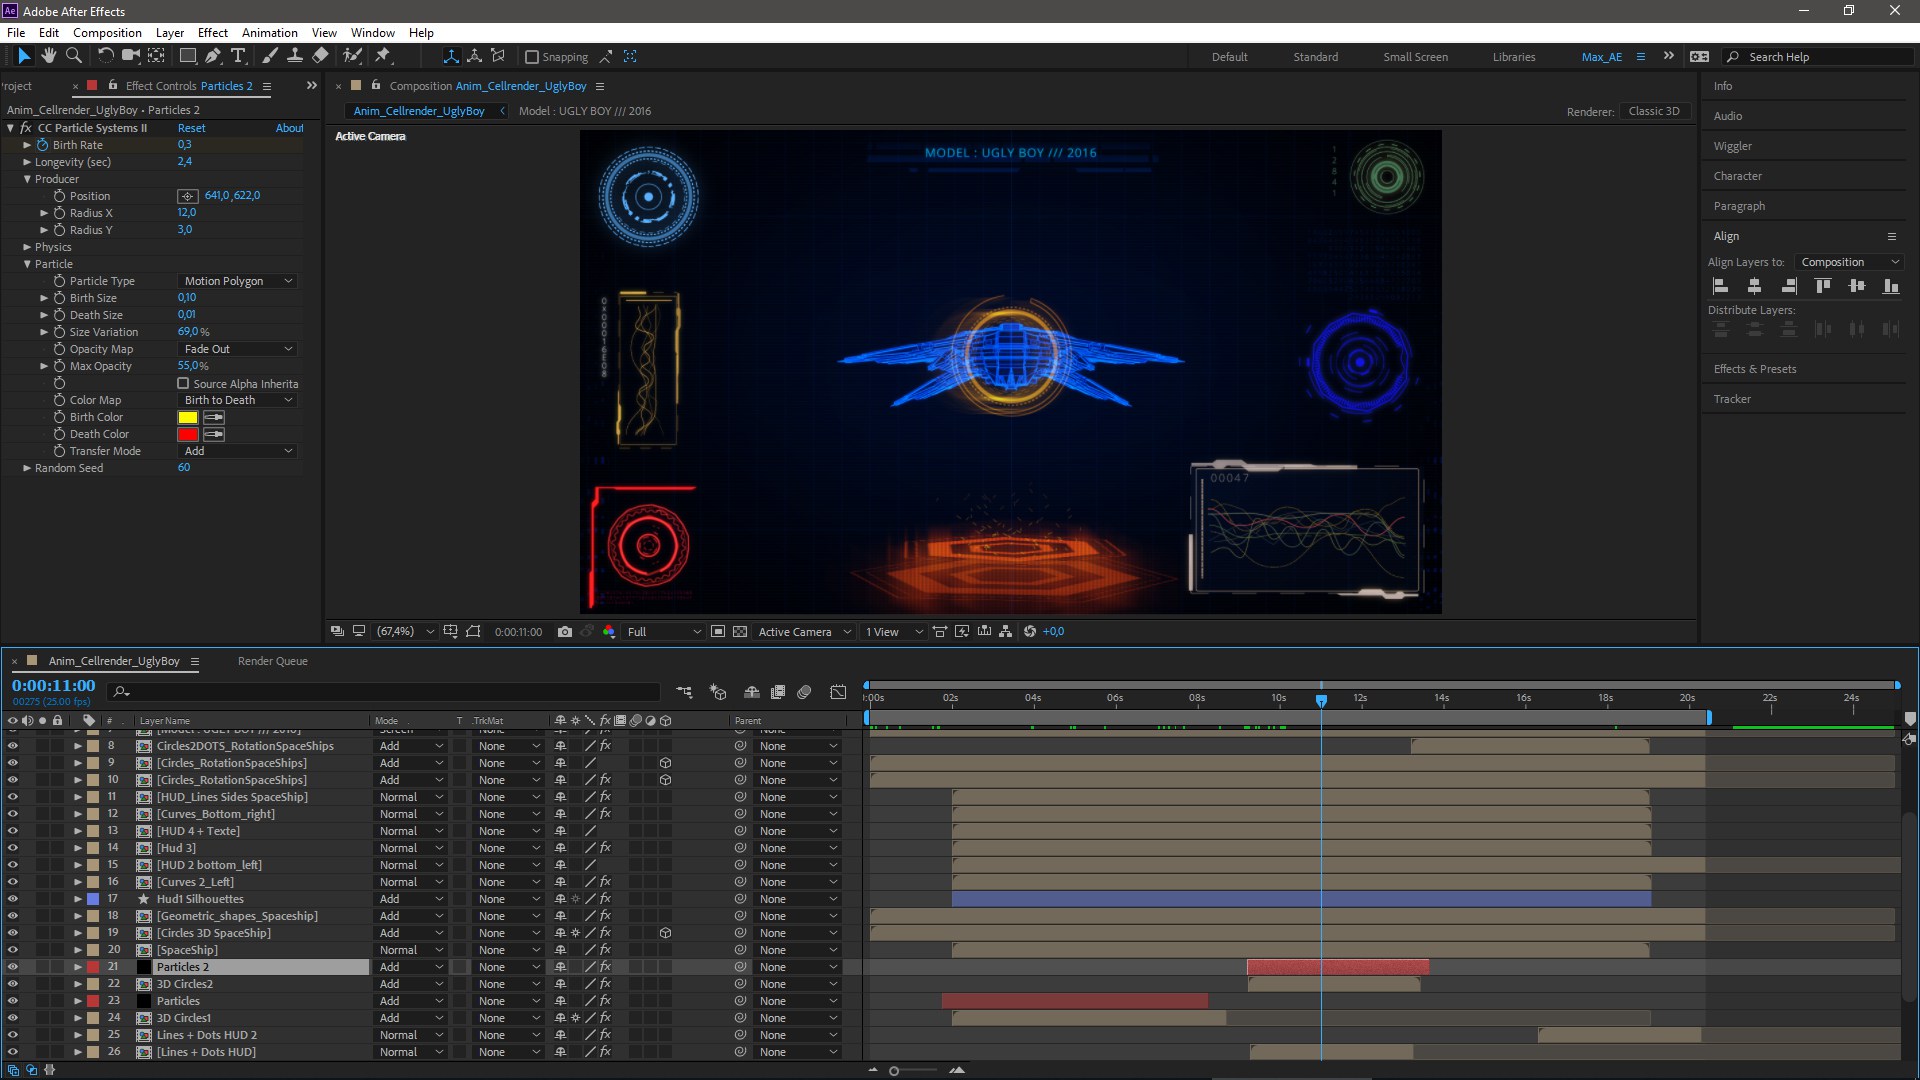1920x1080 pixels.
Task: Click the Effects and Presets panel icon
Action: pyautogui.click(x=1754, y=368)
